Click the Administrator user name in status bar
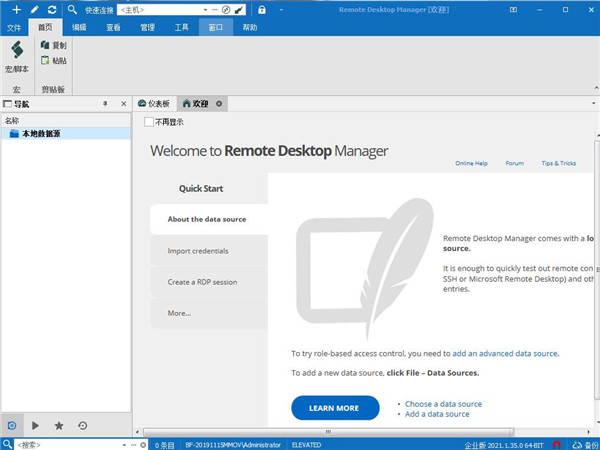Viewport: 600px width, 450px height. pyautogui.click(x=233, y=445)
